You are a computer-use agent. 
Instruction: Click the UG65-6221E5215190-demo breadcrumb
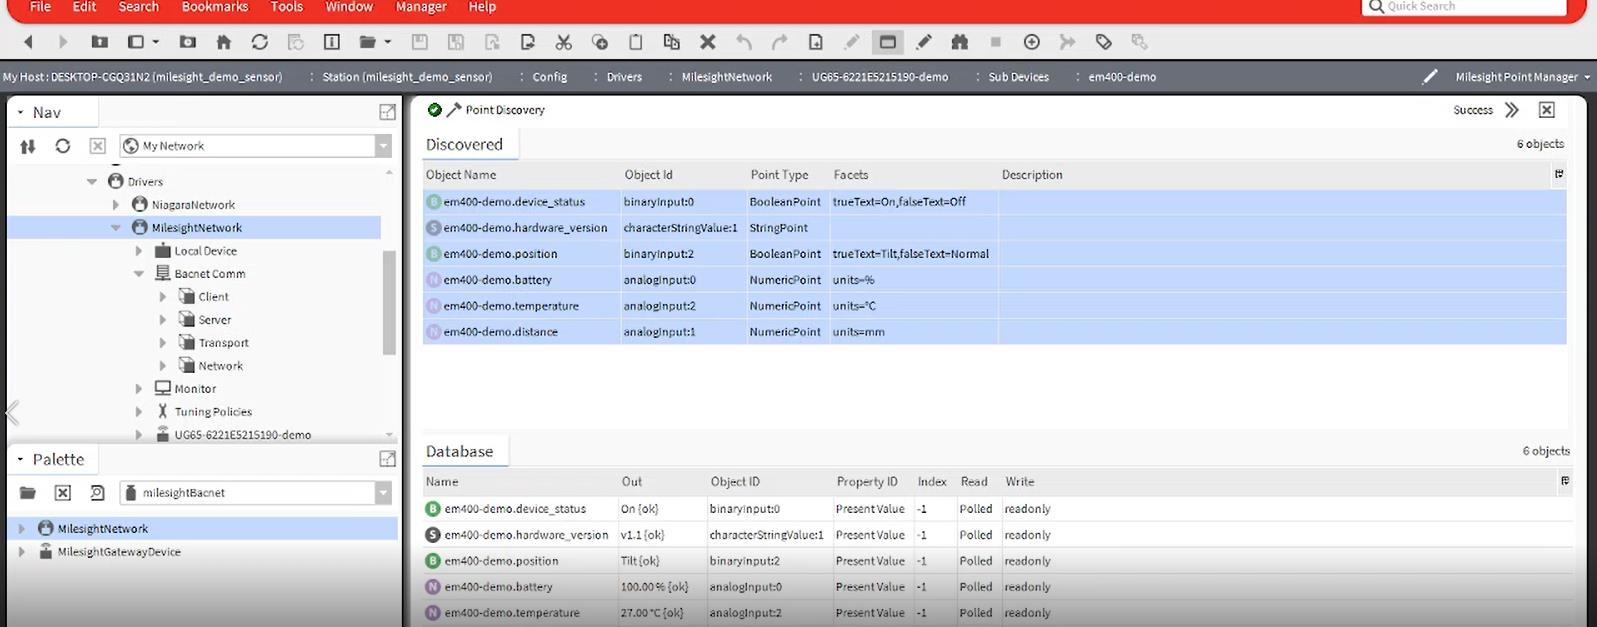coord(880,77)
